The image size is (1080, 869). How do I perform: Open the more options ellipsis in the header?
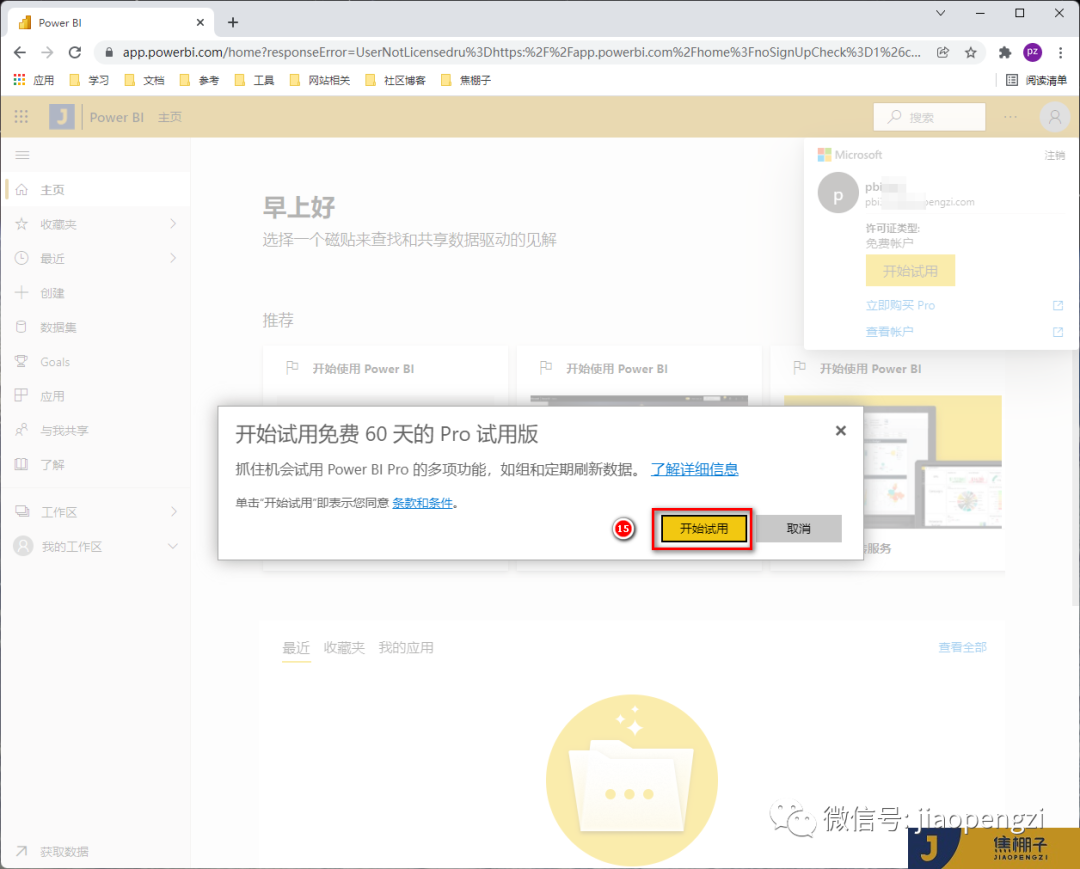tap(1010, 117)
